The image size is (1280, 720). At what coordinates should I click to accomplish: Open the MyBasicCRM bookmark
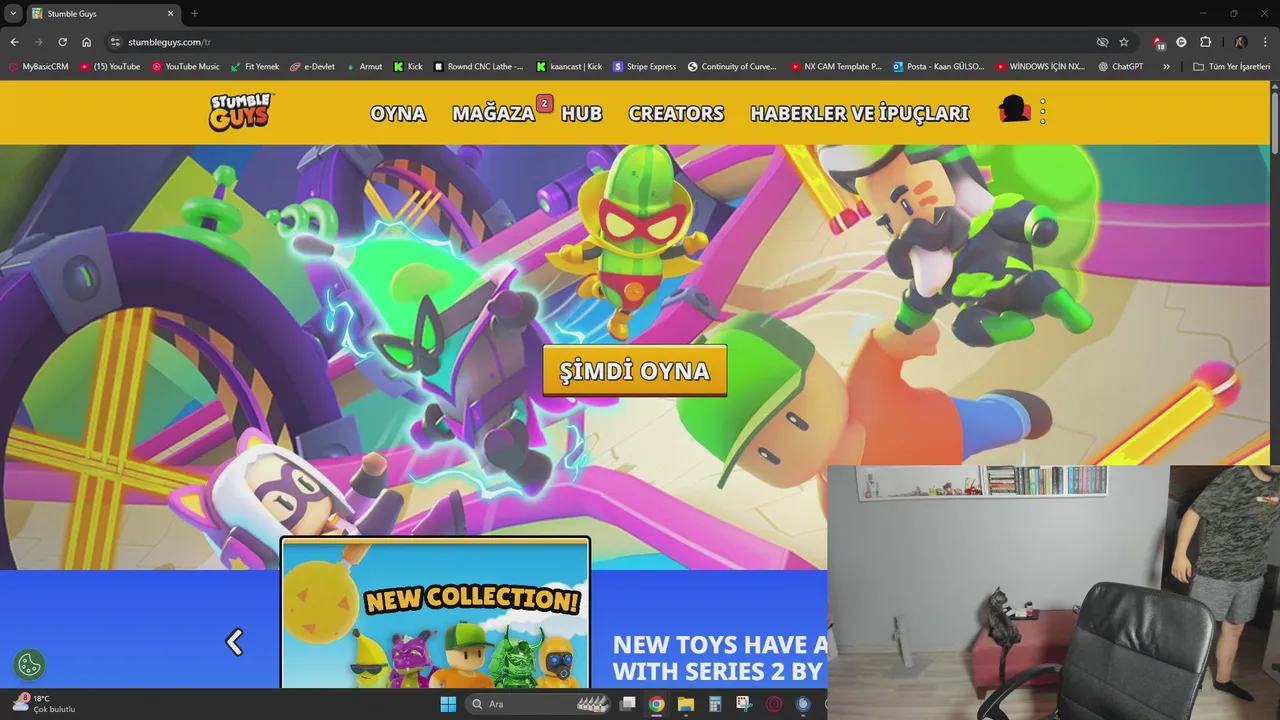click(38, 67)
